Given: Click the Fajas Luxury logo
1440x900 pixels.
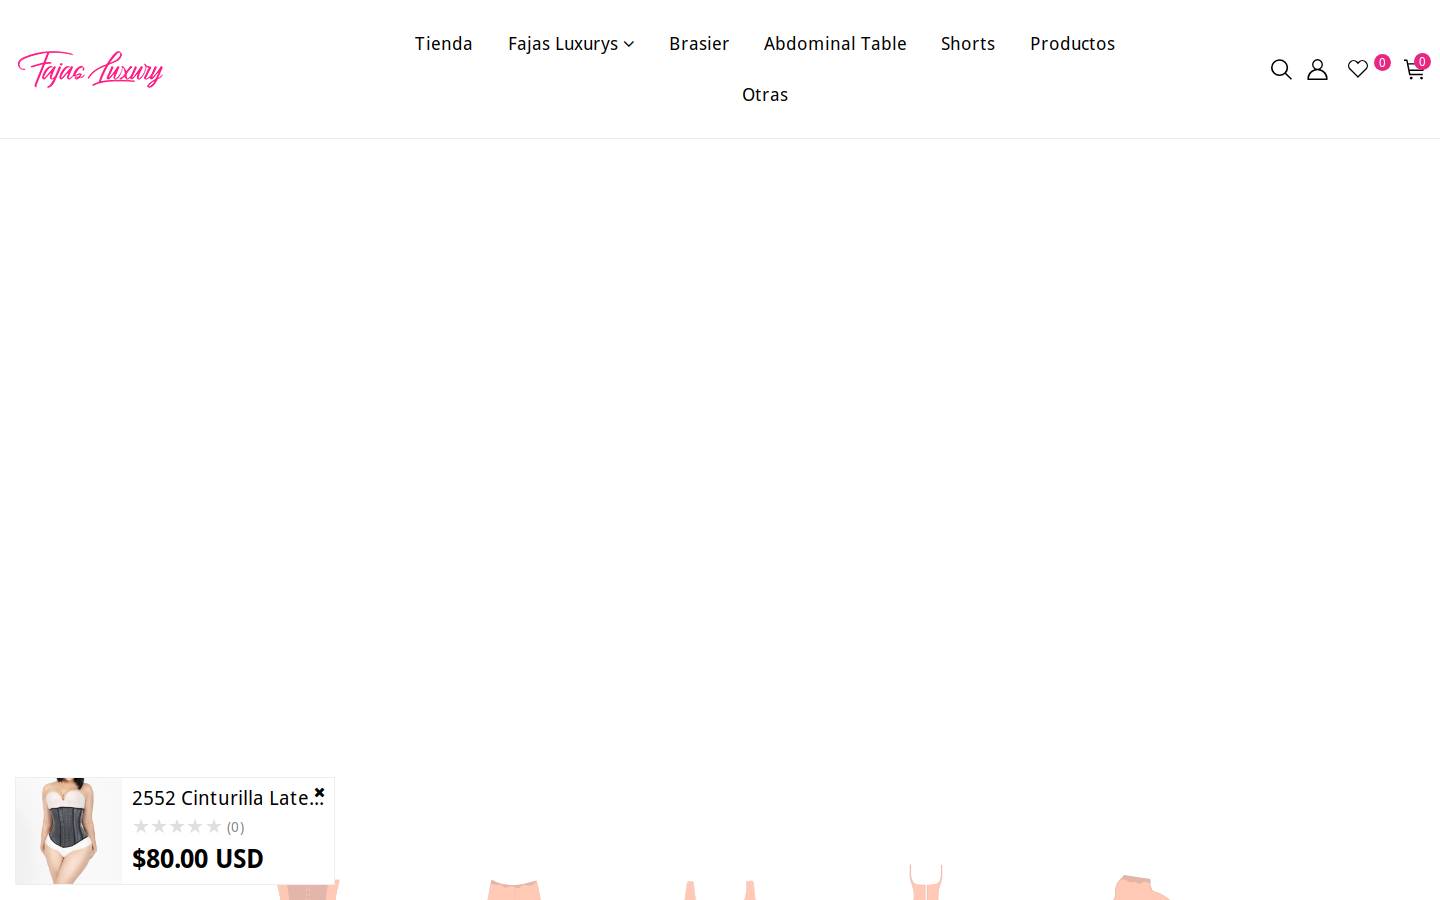Looking at the screenshot, I should (90, 69).
